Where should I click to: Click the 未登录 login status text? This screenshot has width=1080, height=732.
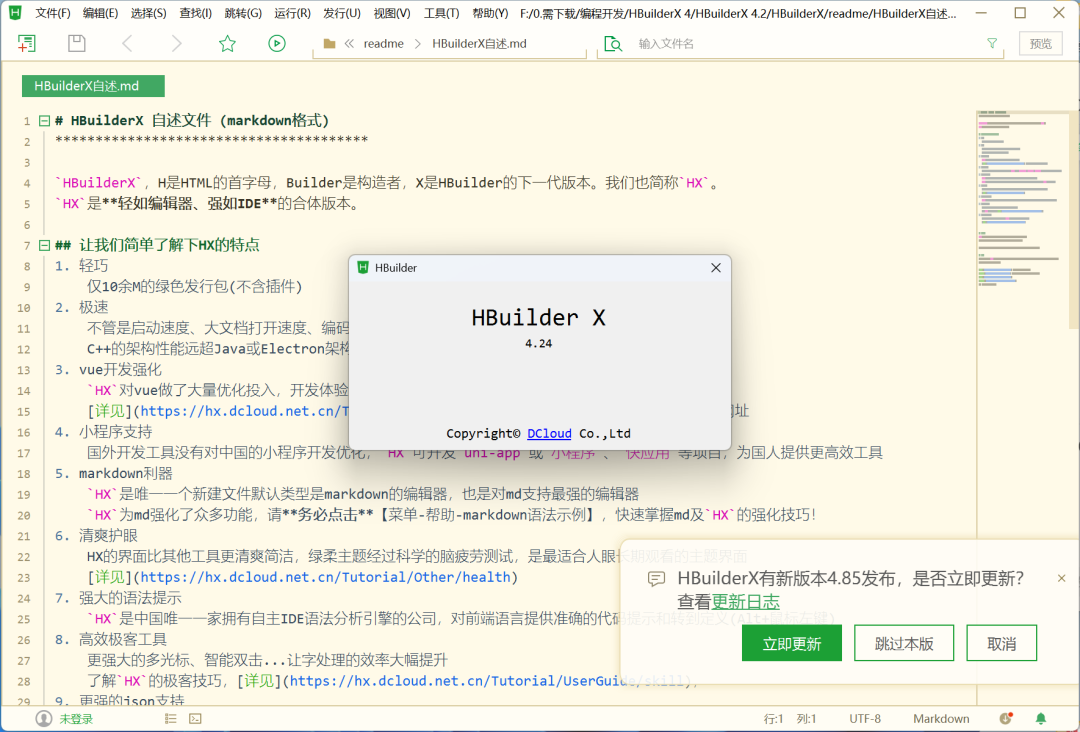coord(76,719)
